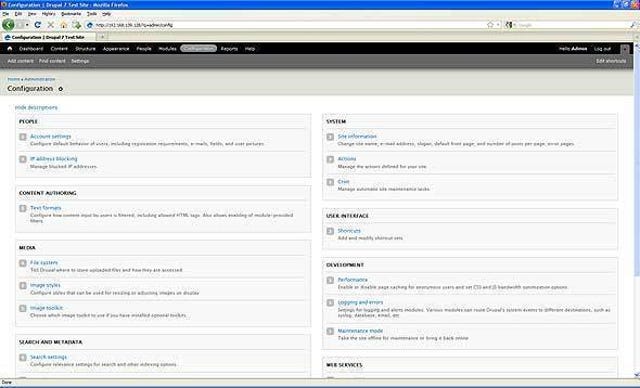Screen dimensions: 640x388
Task: Open Help in Drupal admin toolbar
Action: coord(250,49)
